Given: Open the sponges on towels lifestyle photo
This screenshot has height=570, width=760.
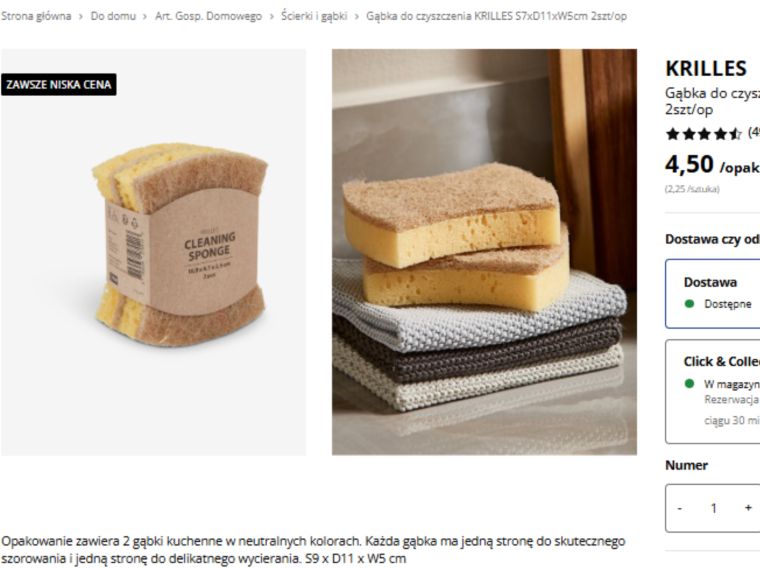Looking at the screenshot, I should click(x=484, y=252).
